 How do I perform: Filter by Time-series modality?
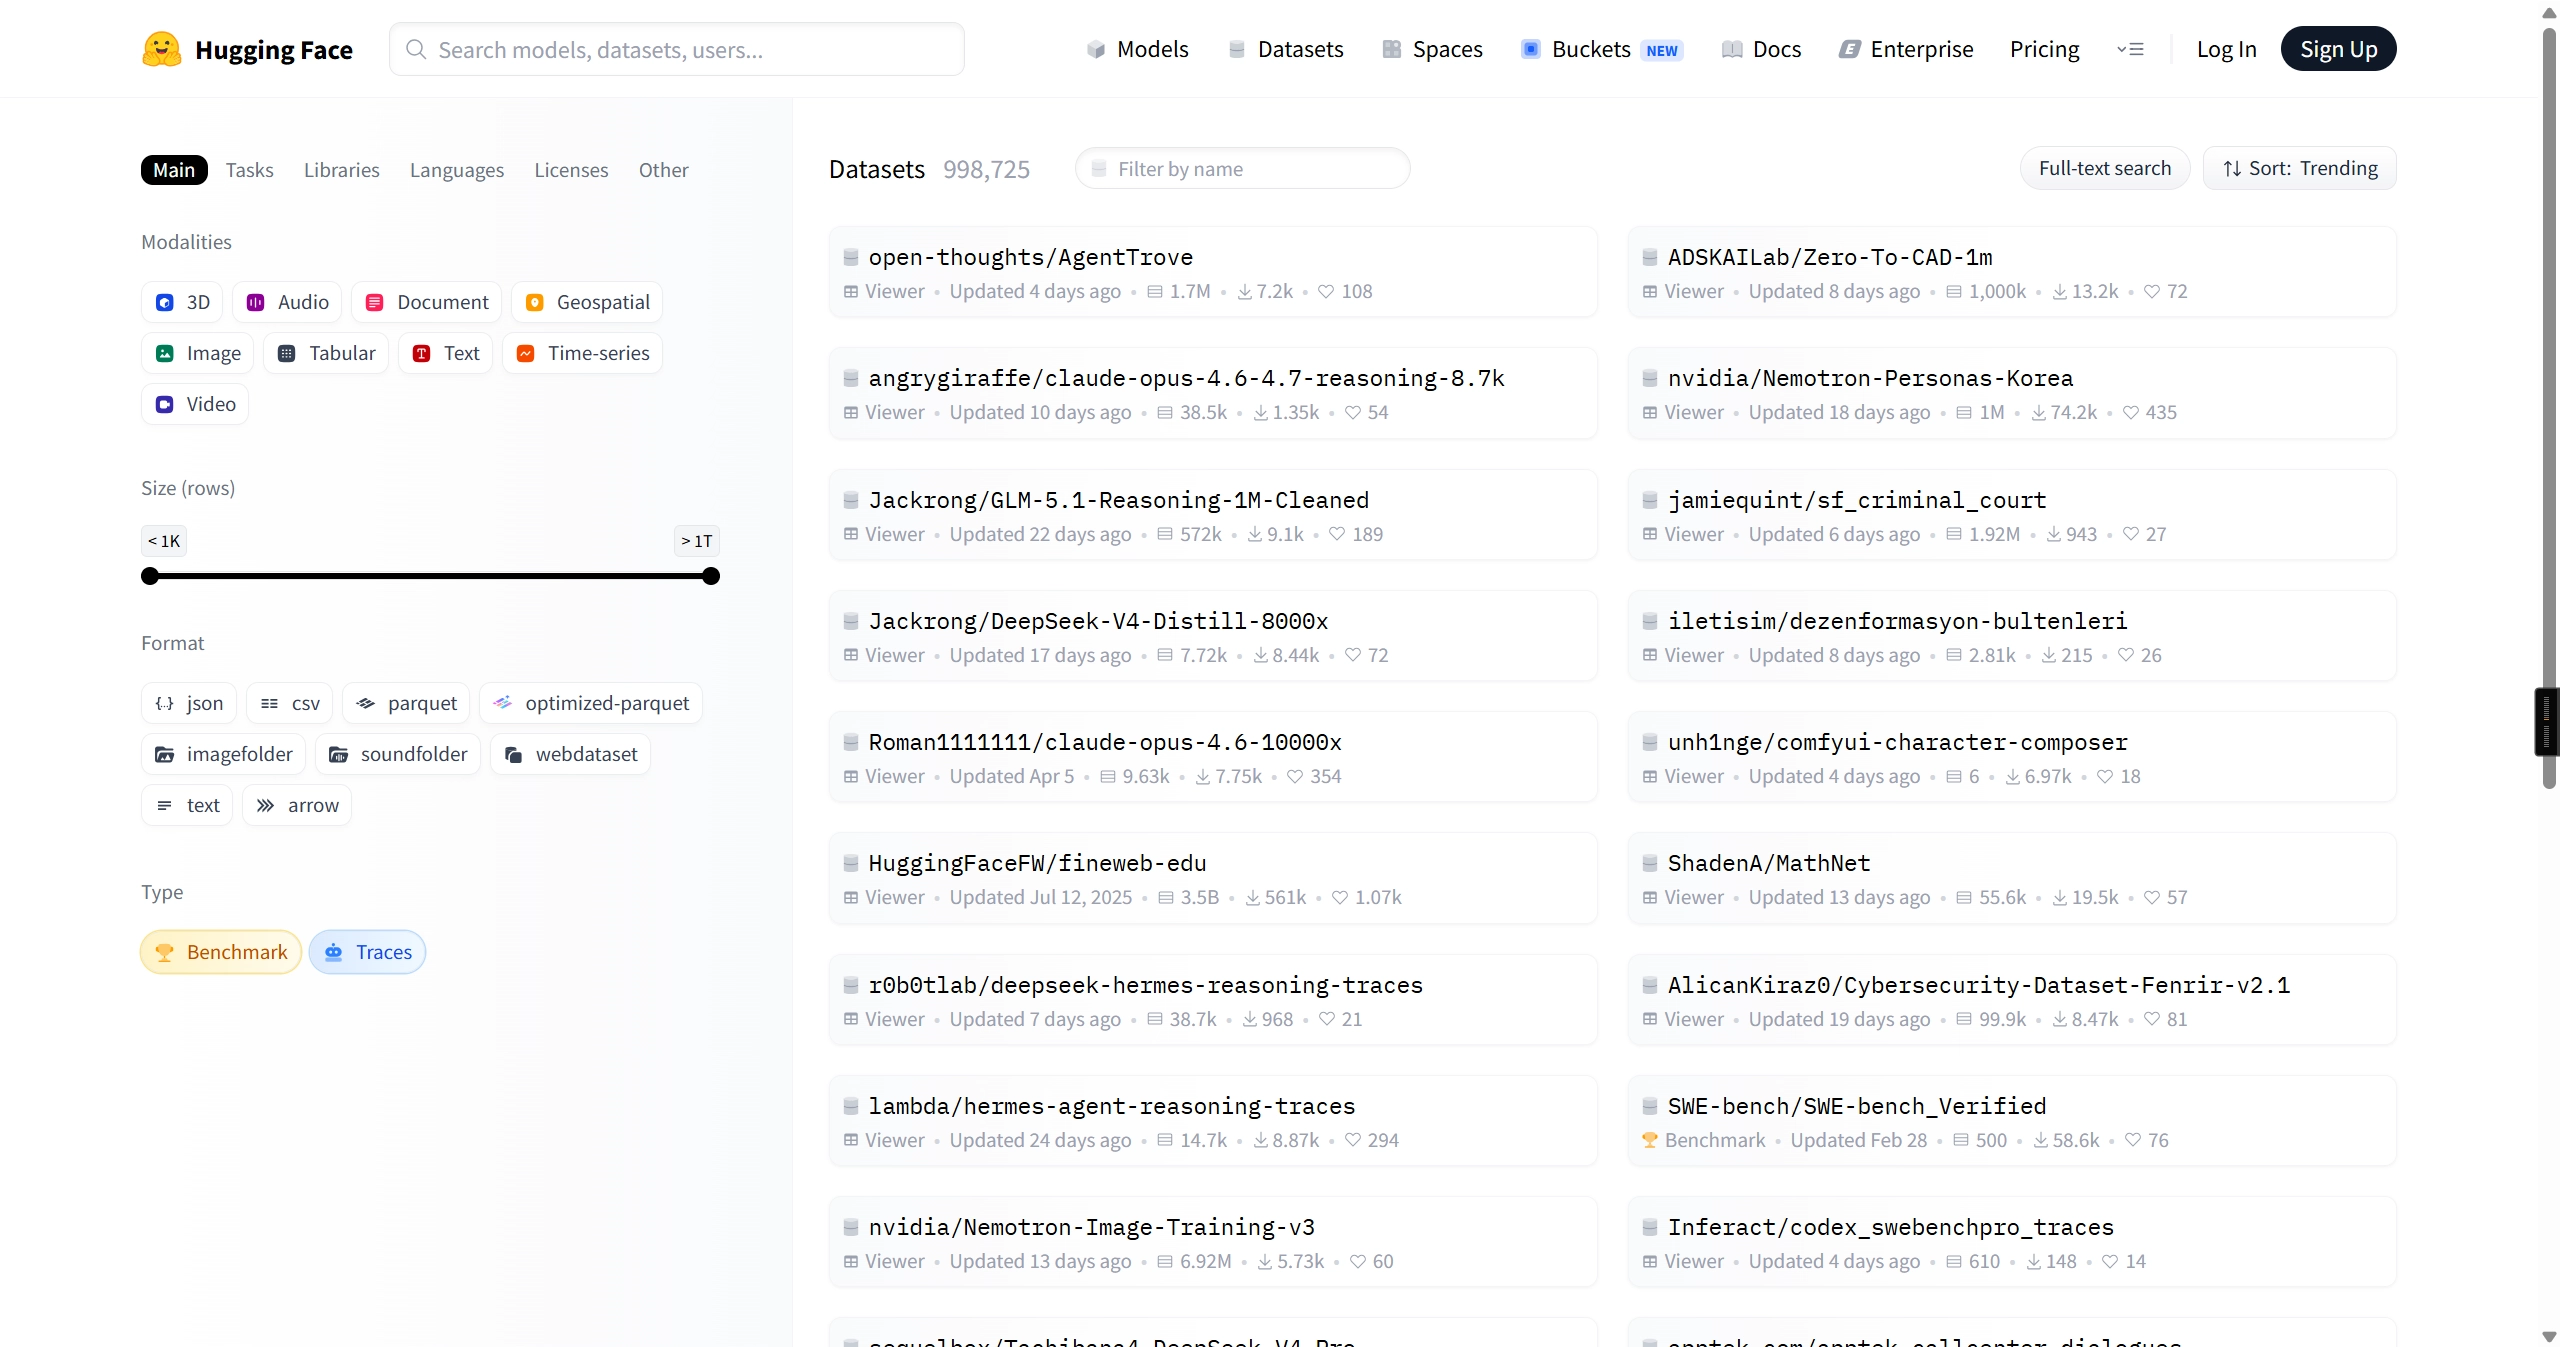(x=582, y=353)
